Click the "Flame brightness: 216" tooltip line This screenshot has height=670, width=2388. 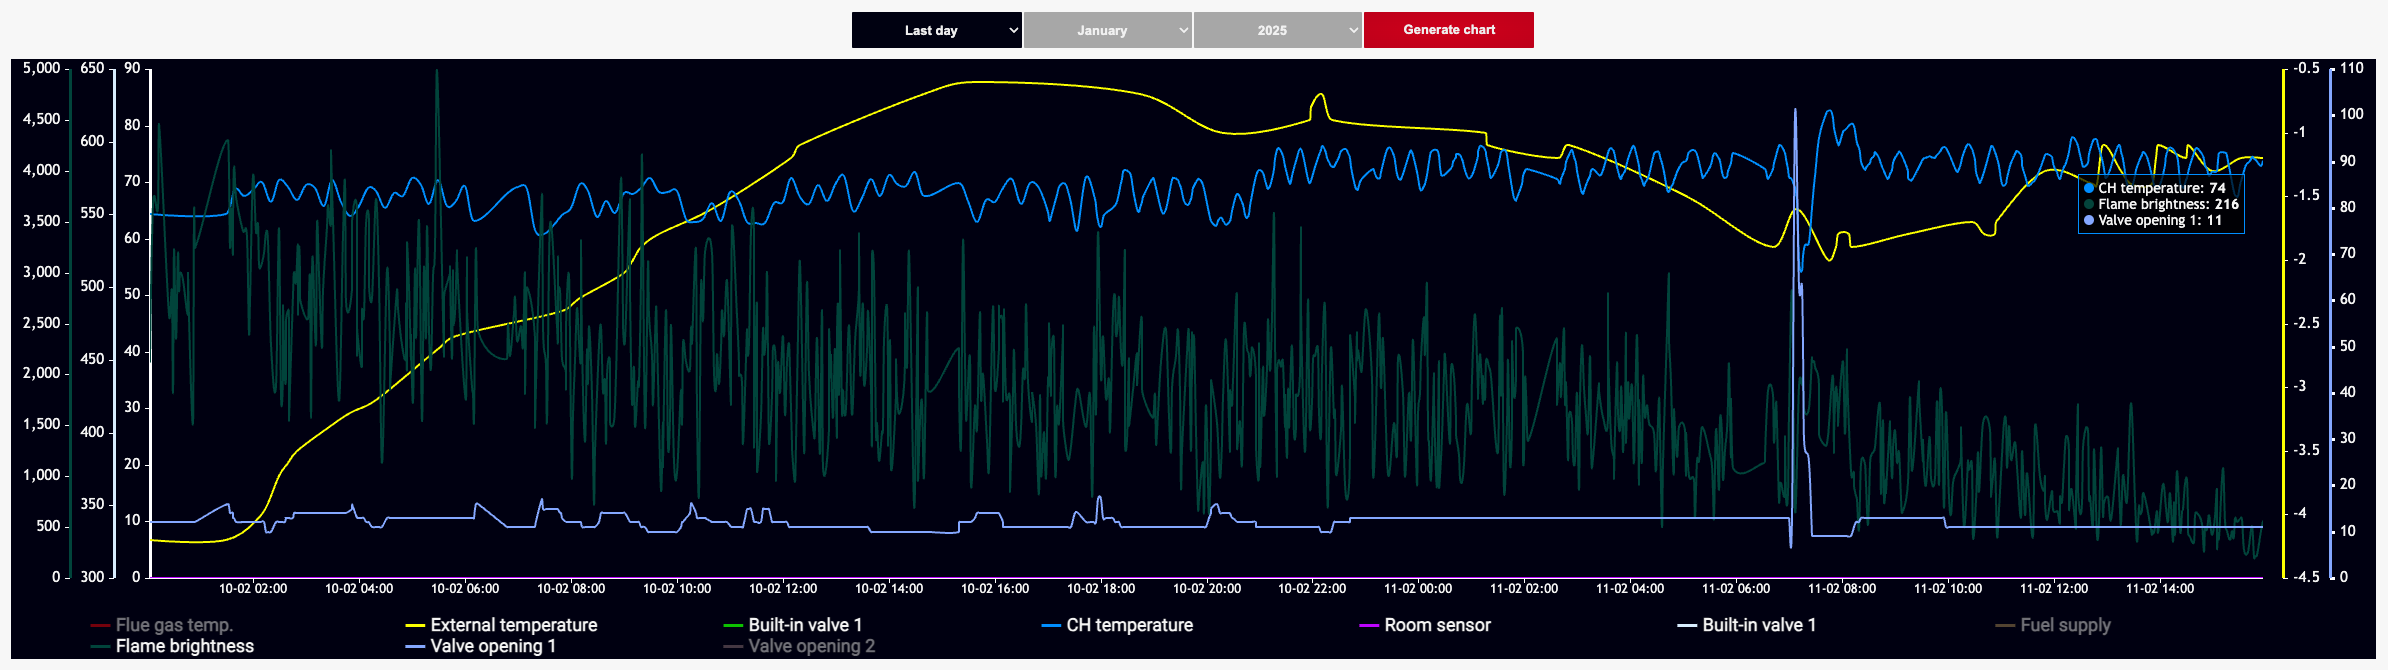(2167, 204)
